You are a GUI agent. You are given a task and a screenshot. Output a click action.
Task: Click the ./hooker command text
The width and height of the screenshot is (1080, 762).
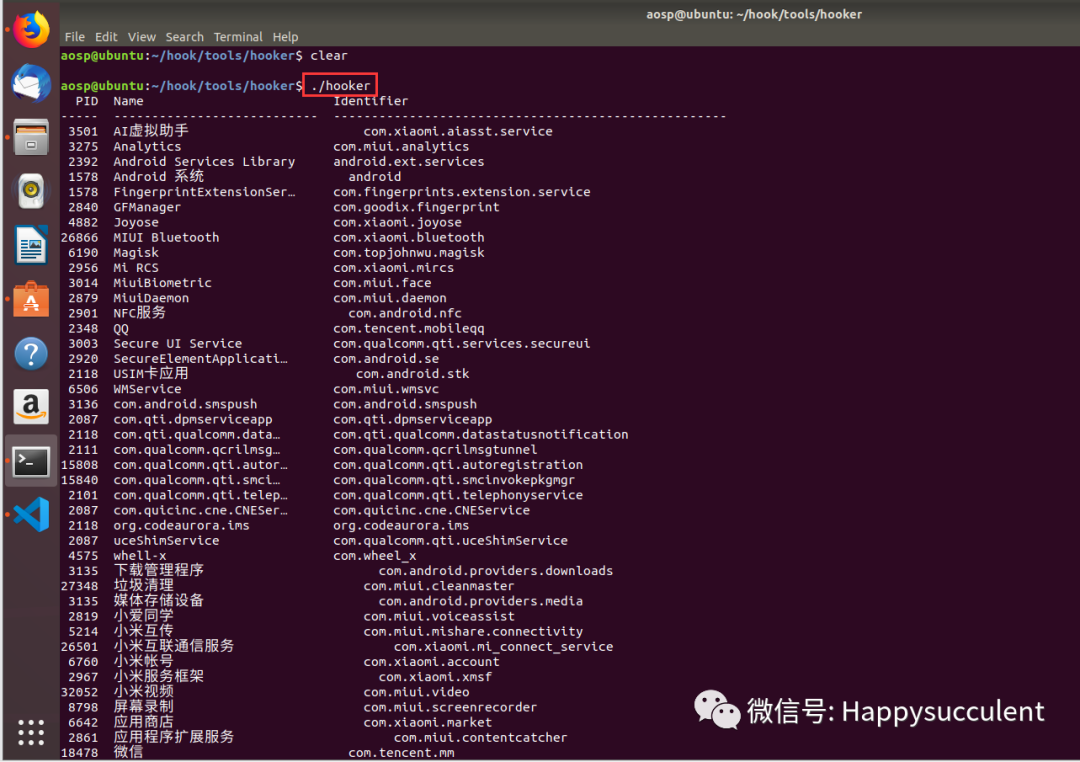[x=340, y=85]
